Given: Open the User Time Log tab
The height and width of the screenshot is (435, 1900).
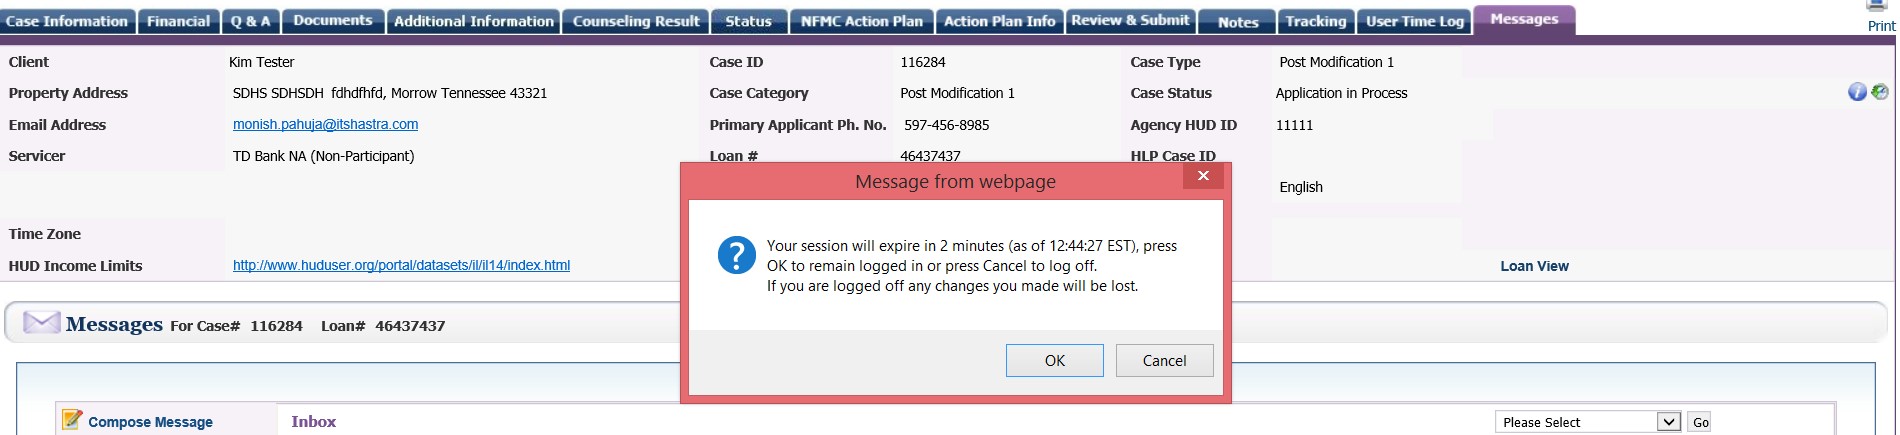Looking at the screenshot, I should [1415, 21].
